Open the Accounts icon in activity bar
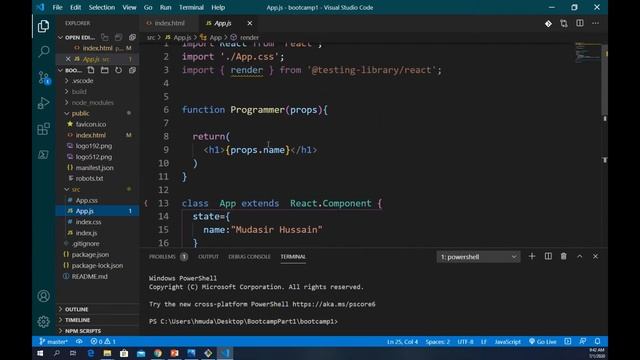This screenshot has width=640, height=360. coord(43,296)
